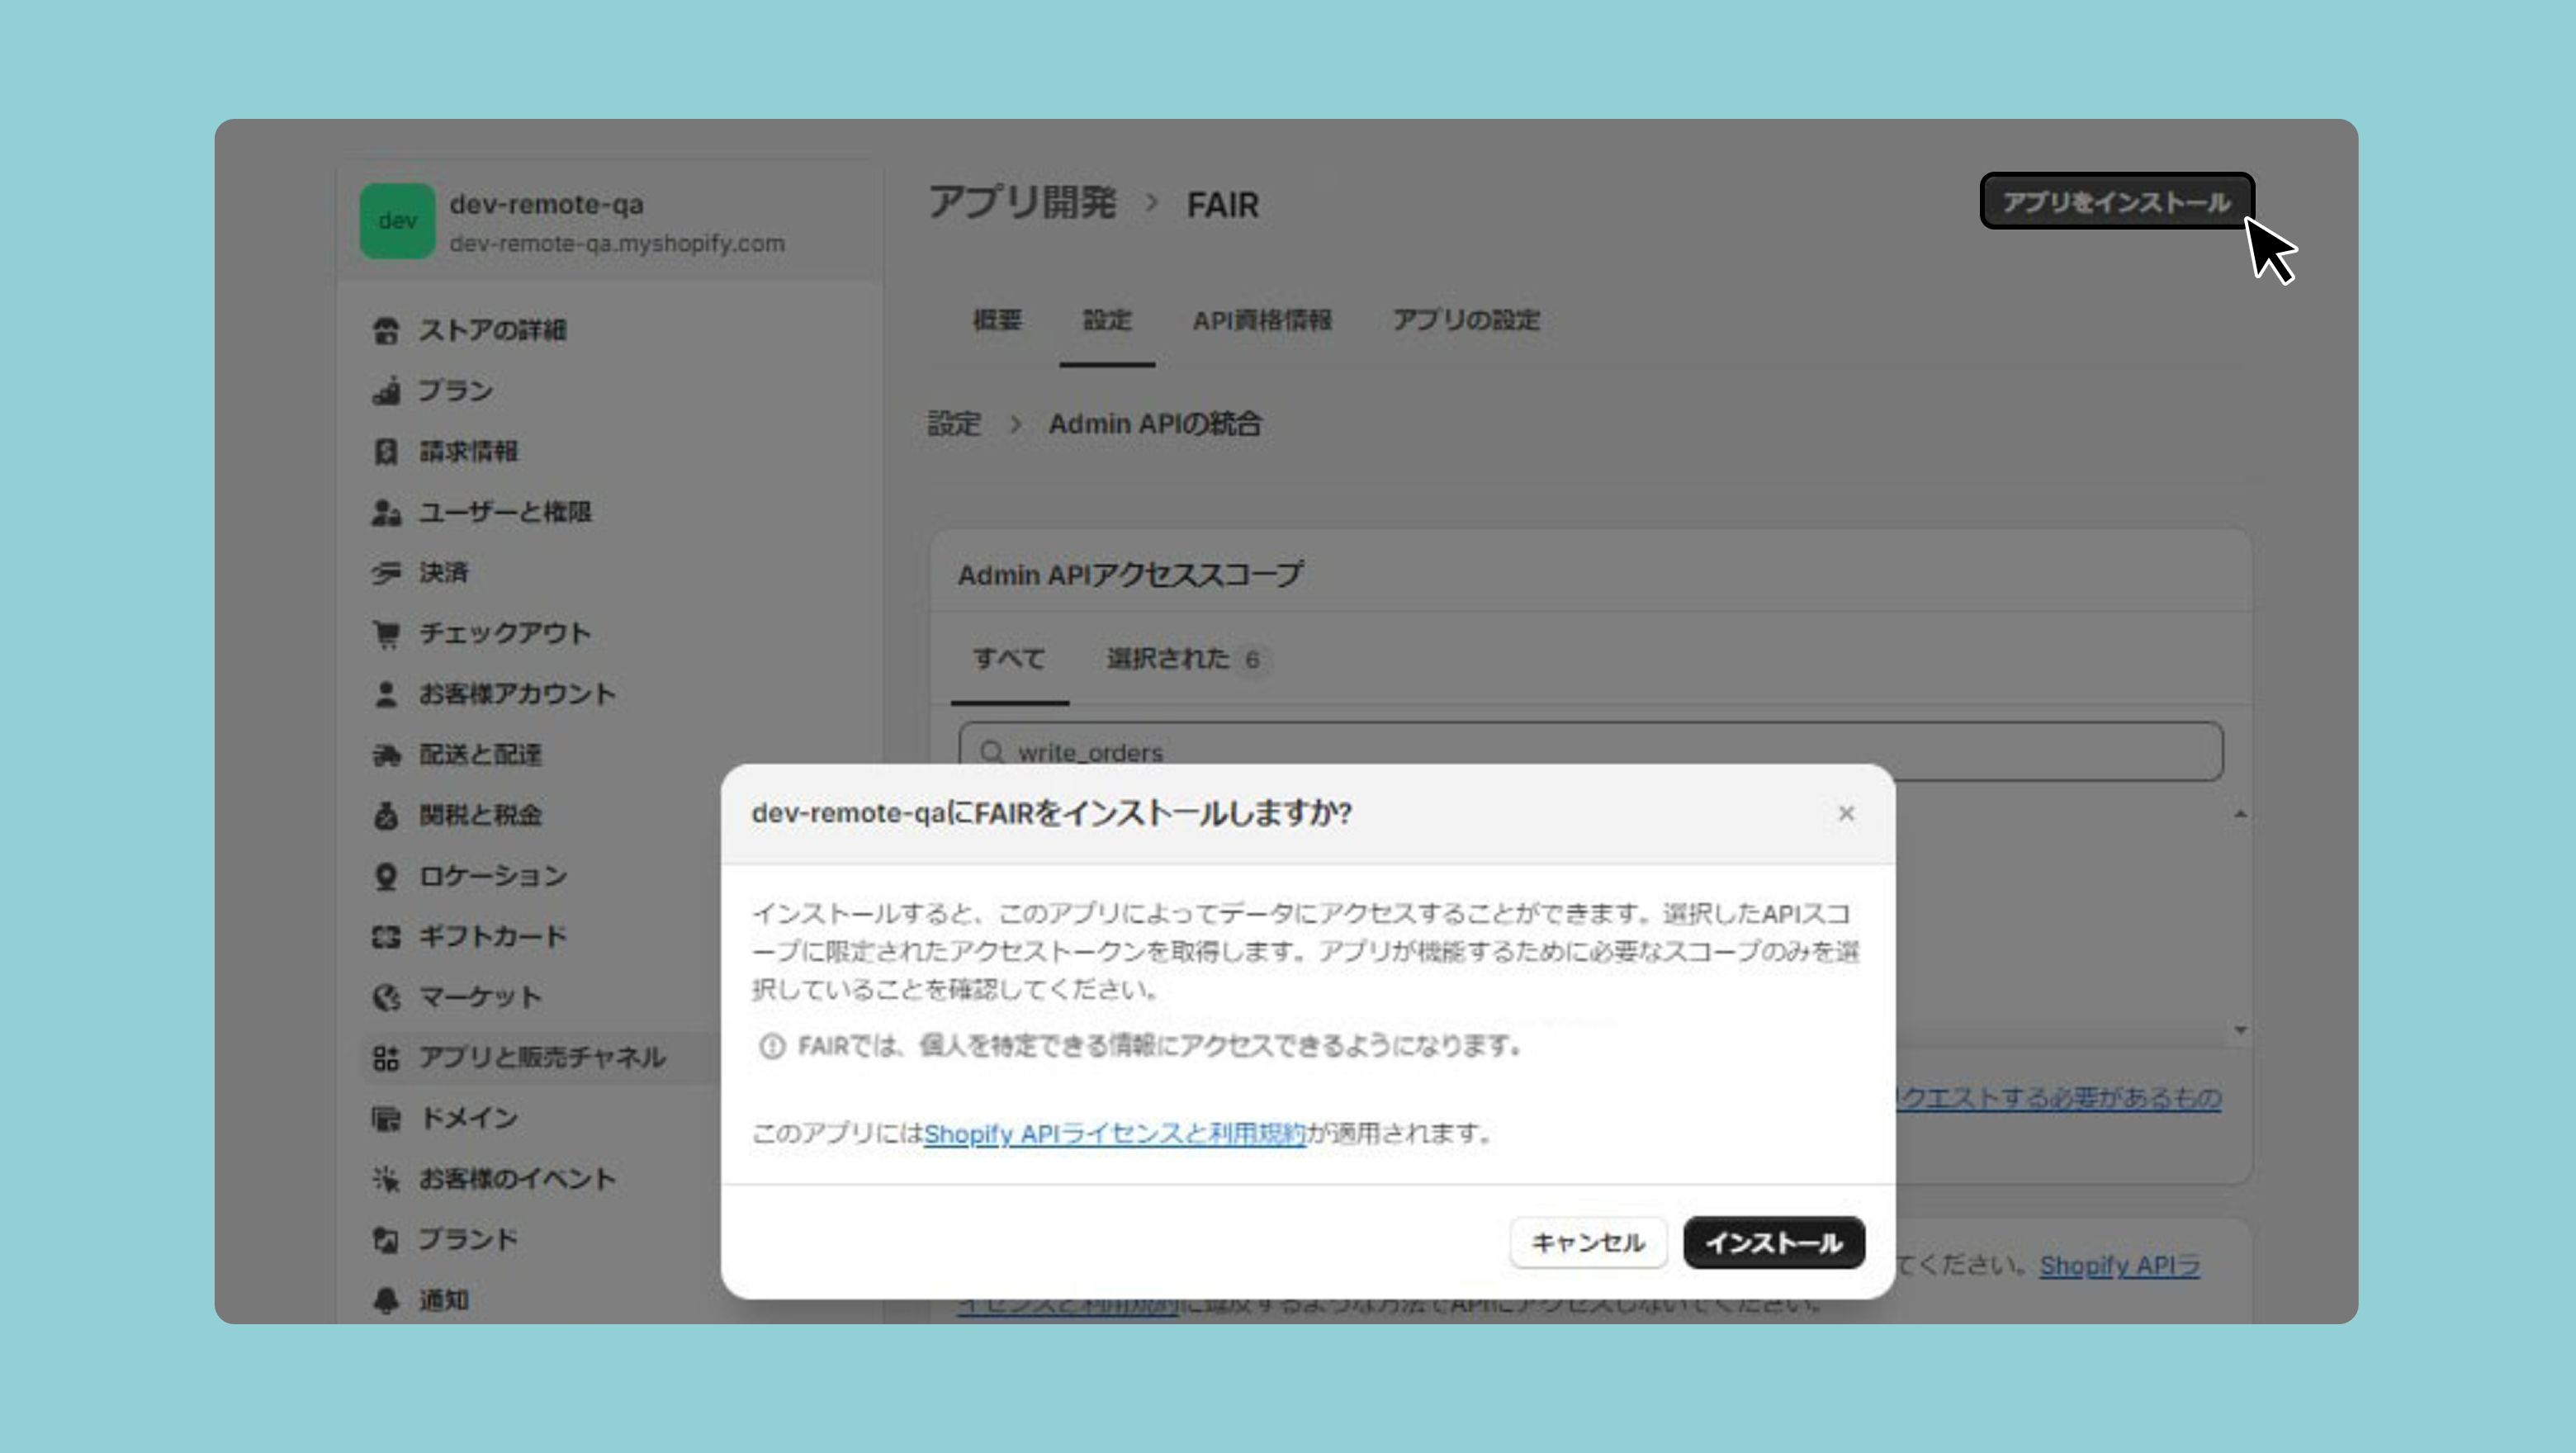Open プラン plan icon in sidebar
This screenshot has width=2576, height=1453.
pos(386,391)
